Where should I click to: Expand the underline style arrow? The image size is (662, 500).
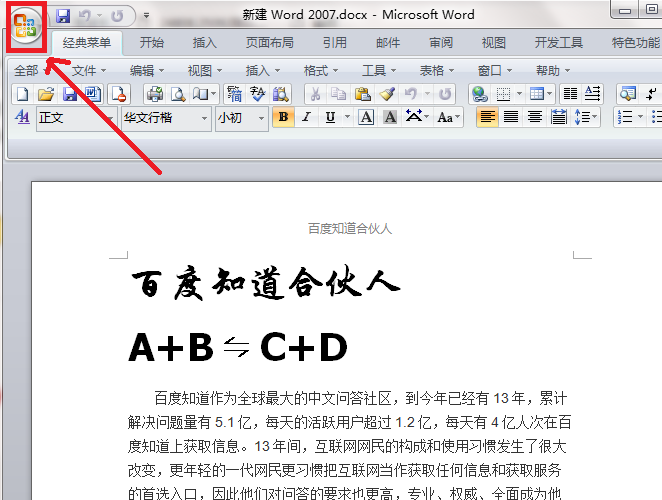[x=347, y=117]
